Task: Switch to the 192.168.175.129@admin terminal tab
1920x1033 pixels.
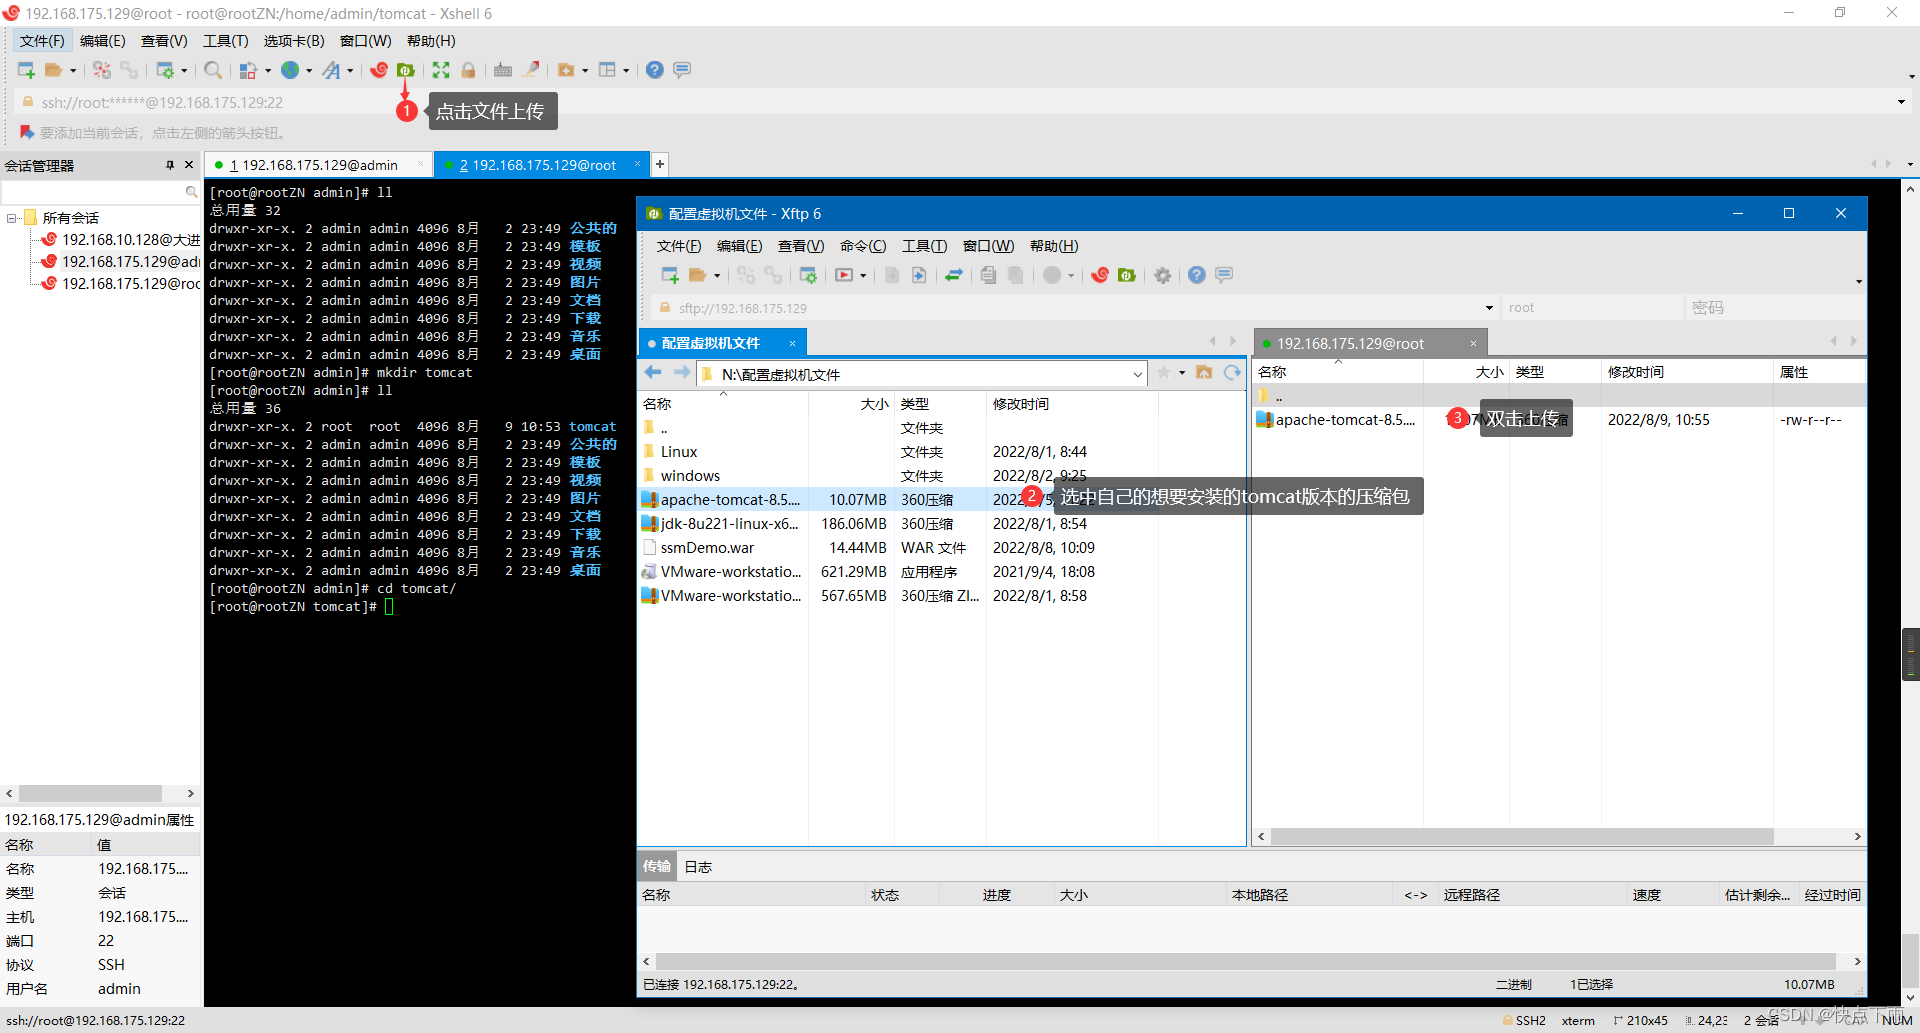Action: point(317,165)
